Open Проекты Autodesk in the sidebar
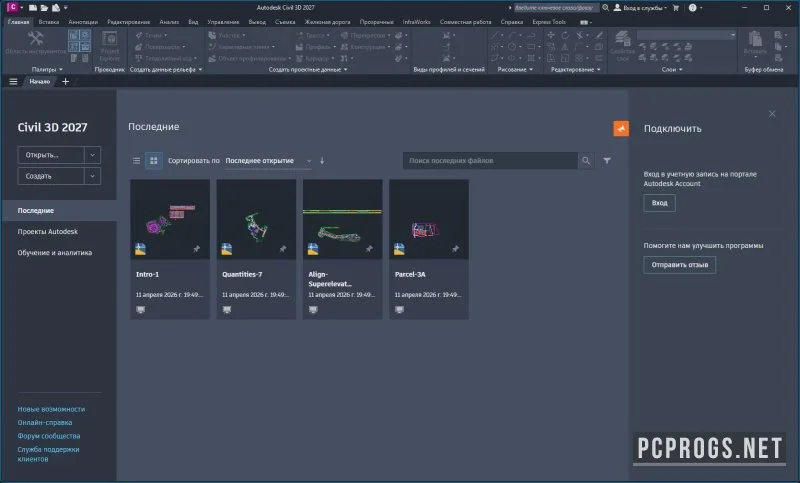 point(48,232)
